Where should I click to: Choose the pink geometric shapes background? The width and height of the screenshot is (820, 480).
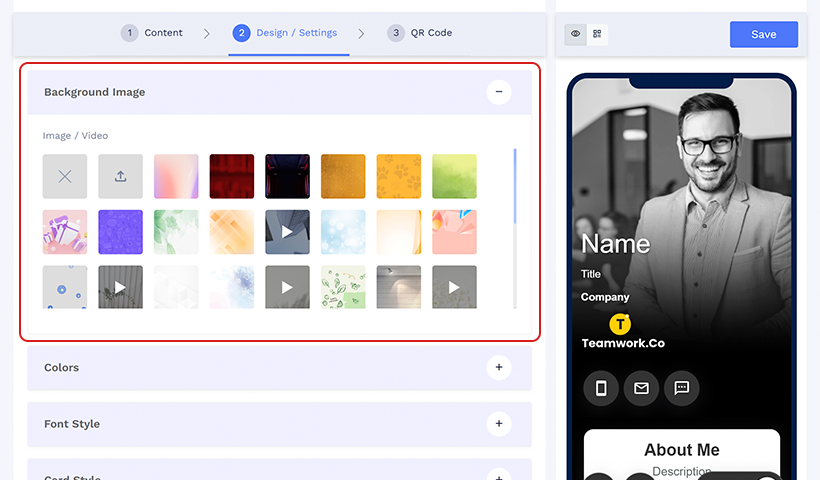coord(454,232)
